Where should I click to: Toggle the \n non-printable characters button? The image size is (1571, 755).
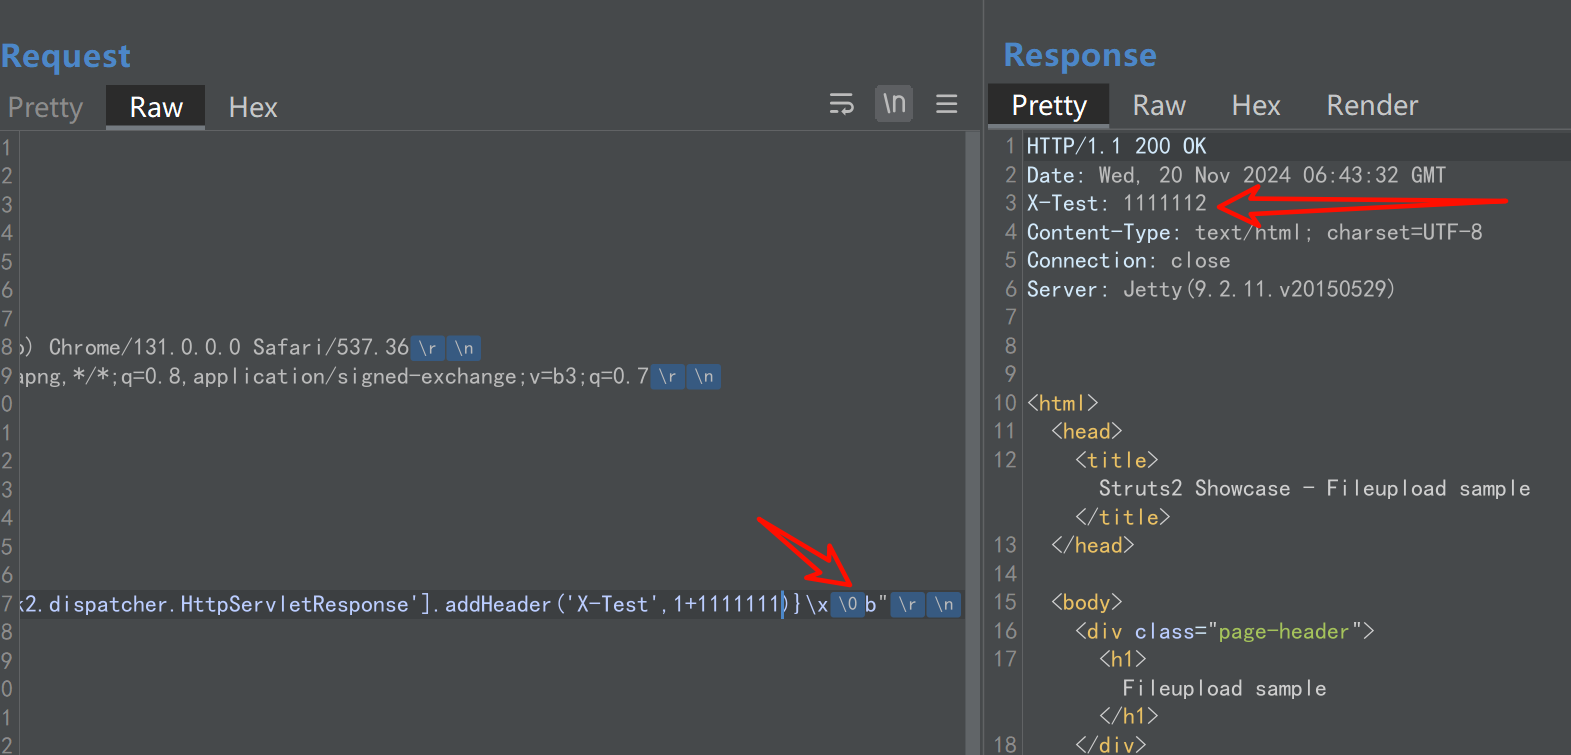(x=894, y=103)
